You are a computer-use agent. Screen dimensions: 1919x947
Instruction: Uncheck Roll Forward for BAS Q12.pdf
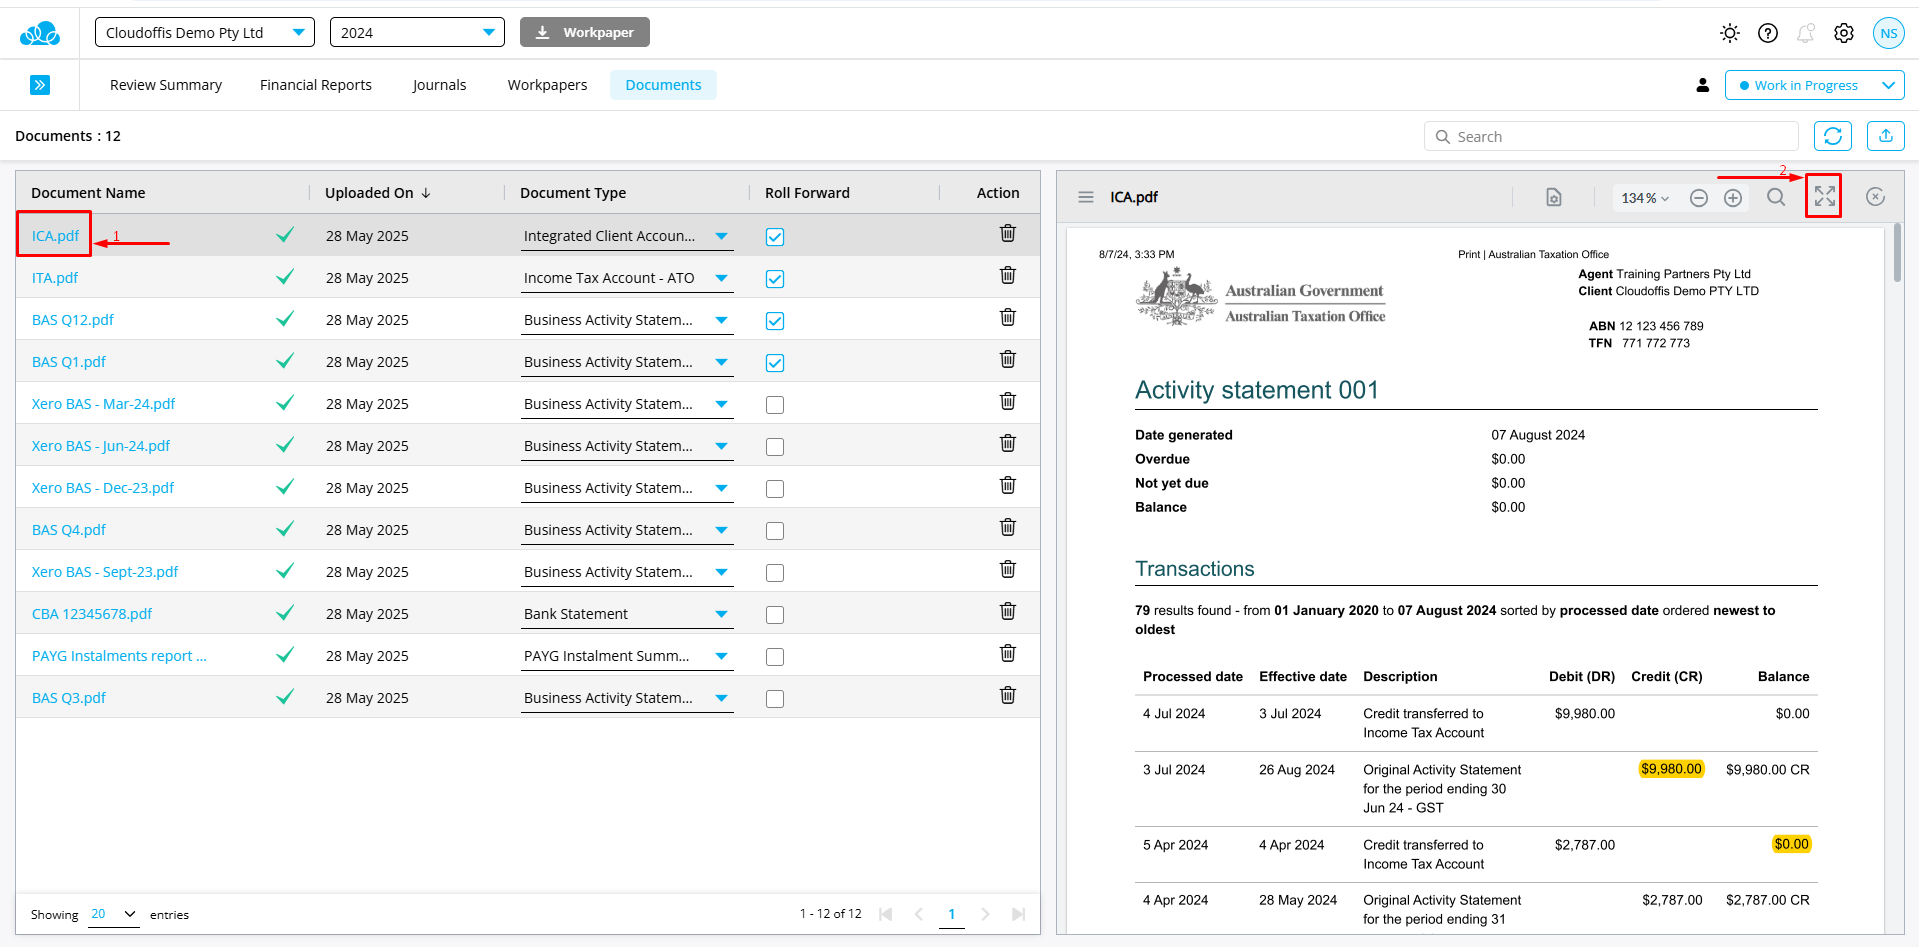point(775,321)
